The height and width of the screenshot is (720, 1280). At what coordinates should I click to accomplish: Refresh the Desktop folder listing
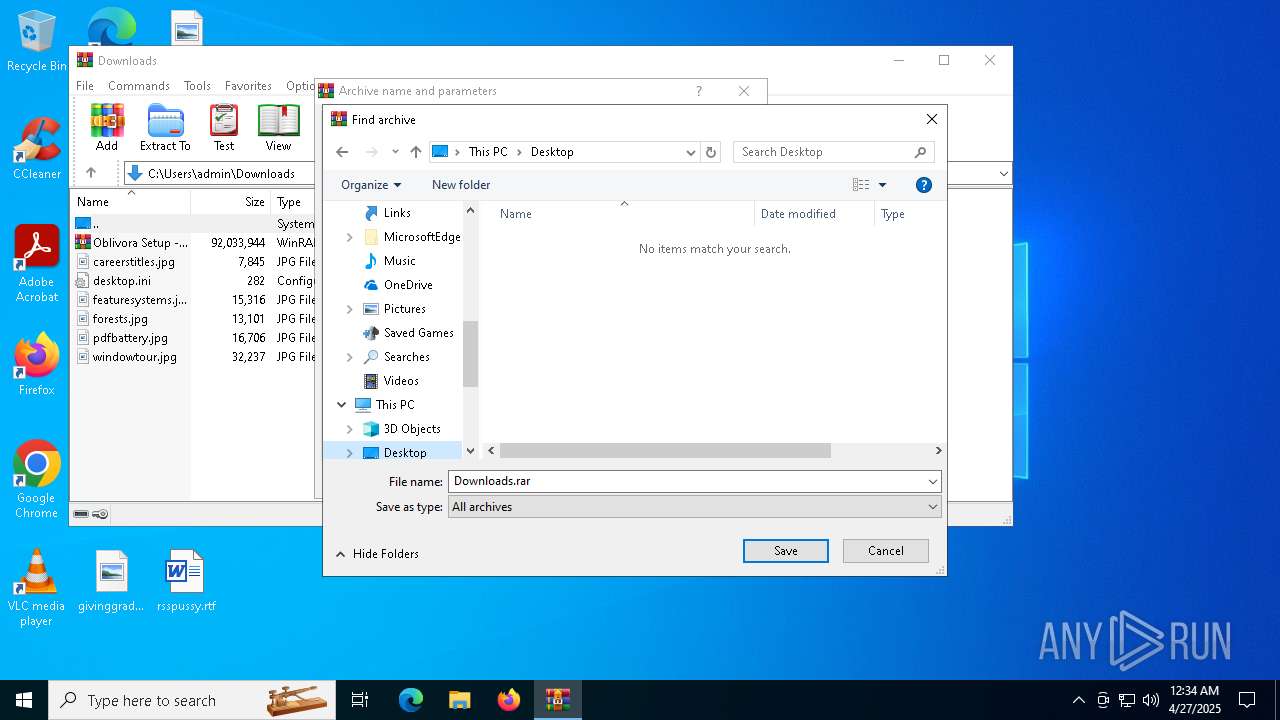[x=711, y=152]
